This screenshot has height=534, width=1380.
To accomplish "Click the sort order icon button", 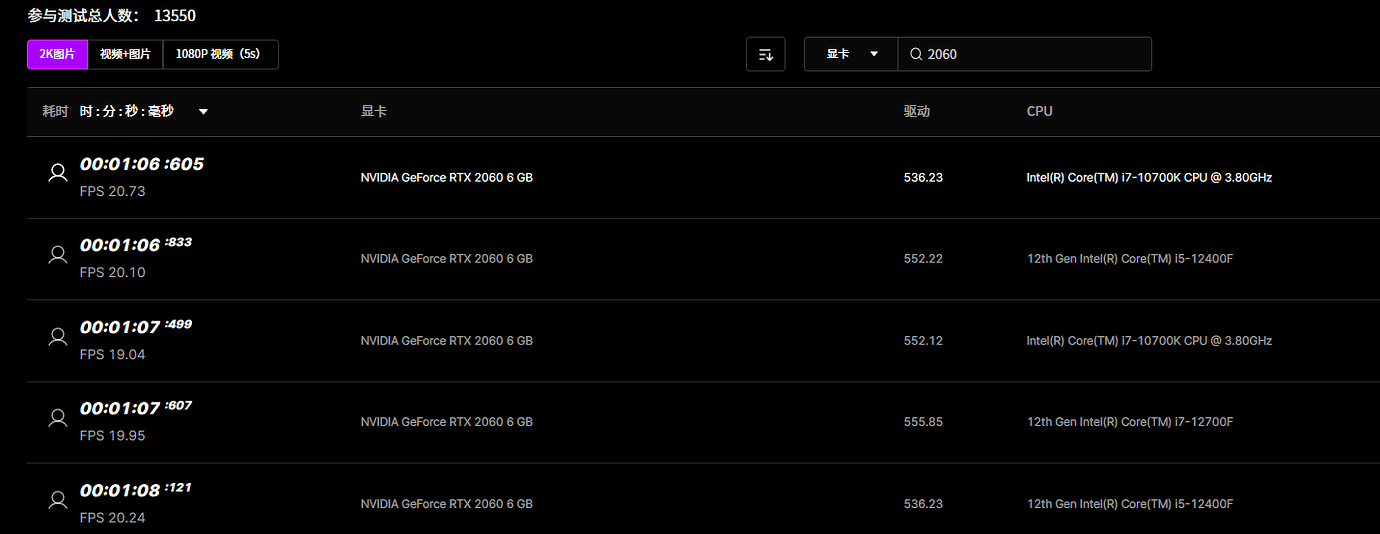I will [766, 54].
